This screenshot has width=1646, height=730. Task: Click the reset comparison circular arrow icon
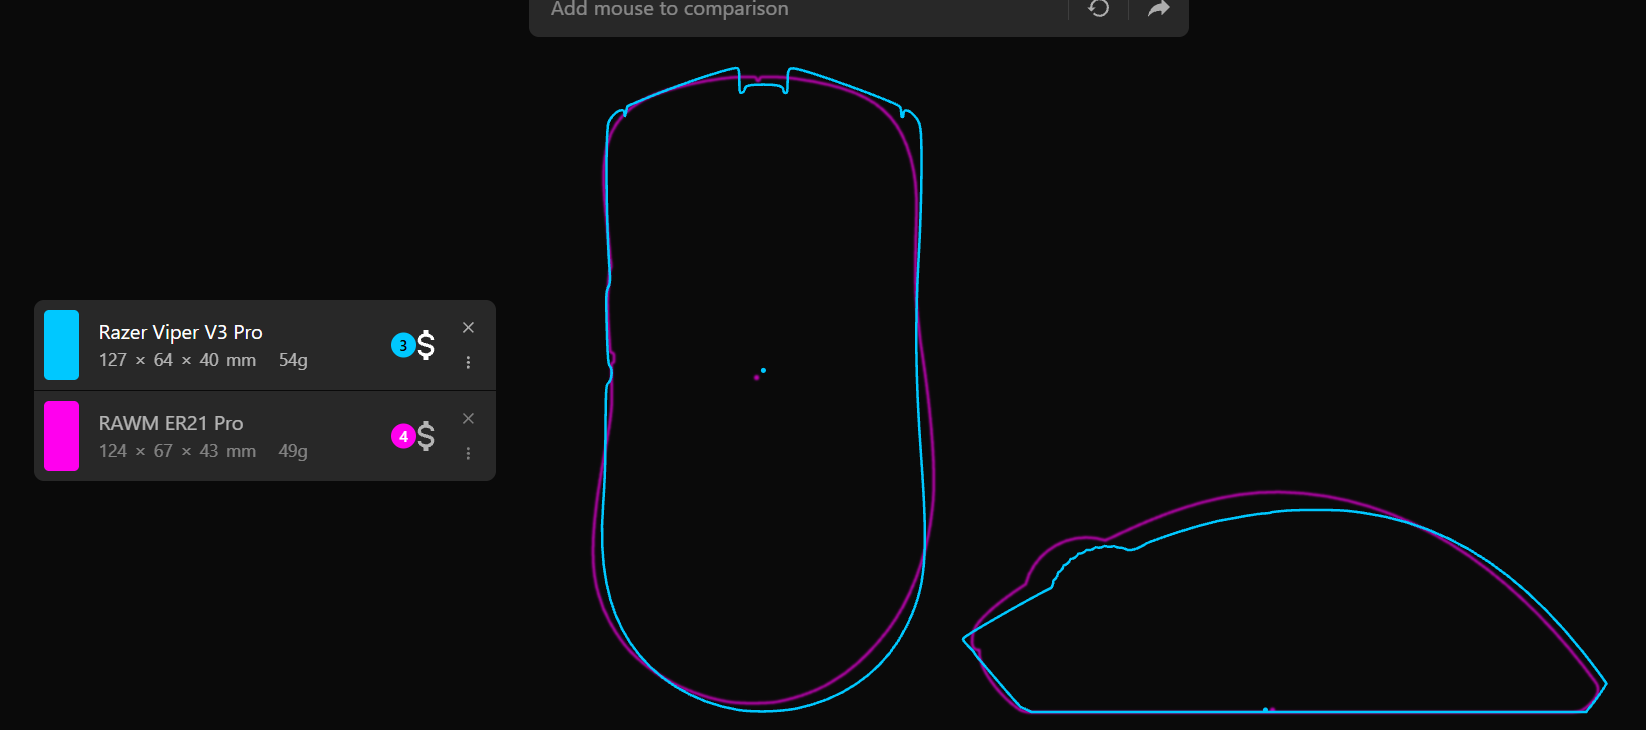click(x=1099, y=9)
